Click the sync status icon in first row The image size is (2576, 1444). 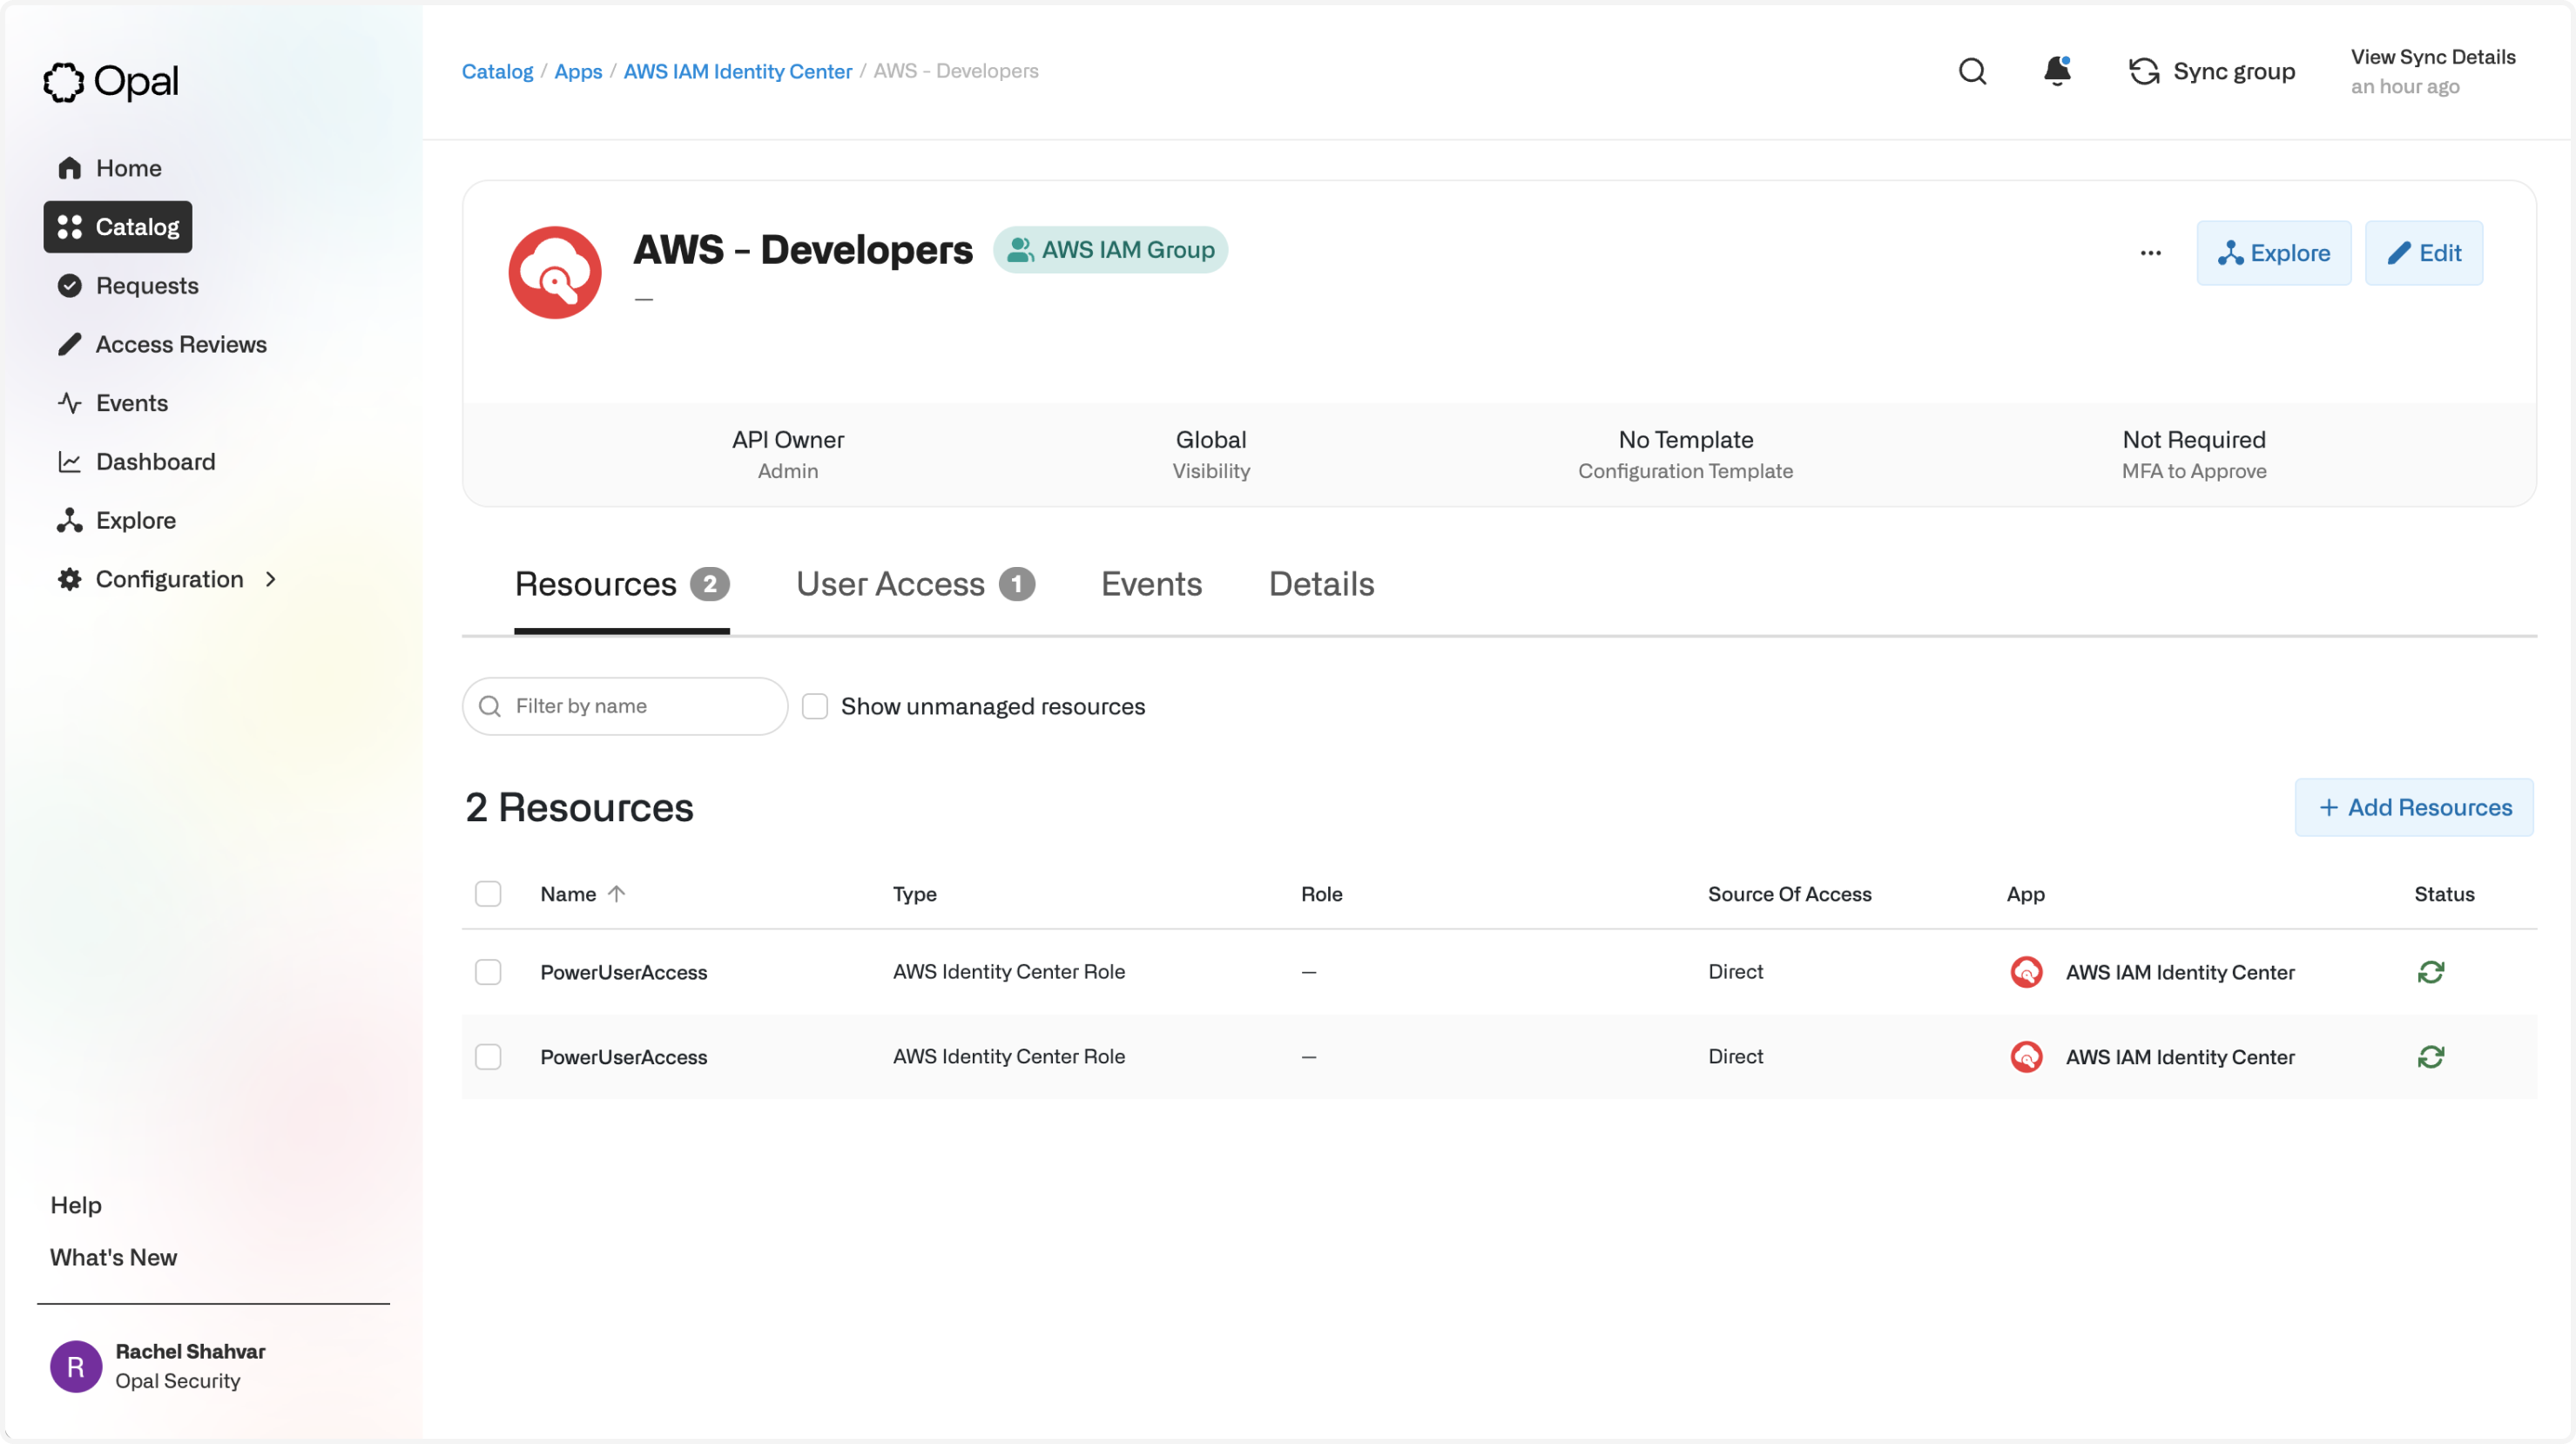[x=2430, y=972]
